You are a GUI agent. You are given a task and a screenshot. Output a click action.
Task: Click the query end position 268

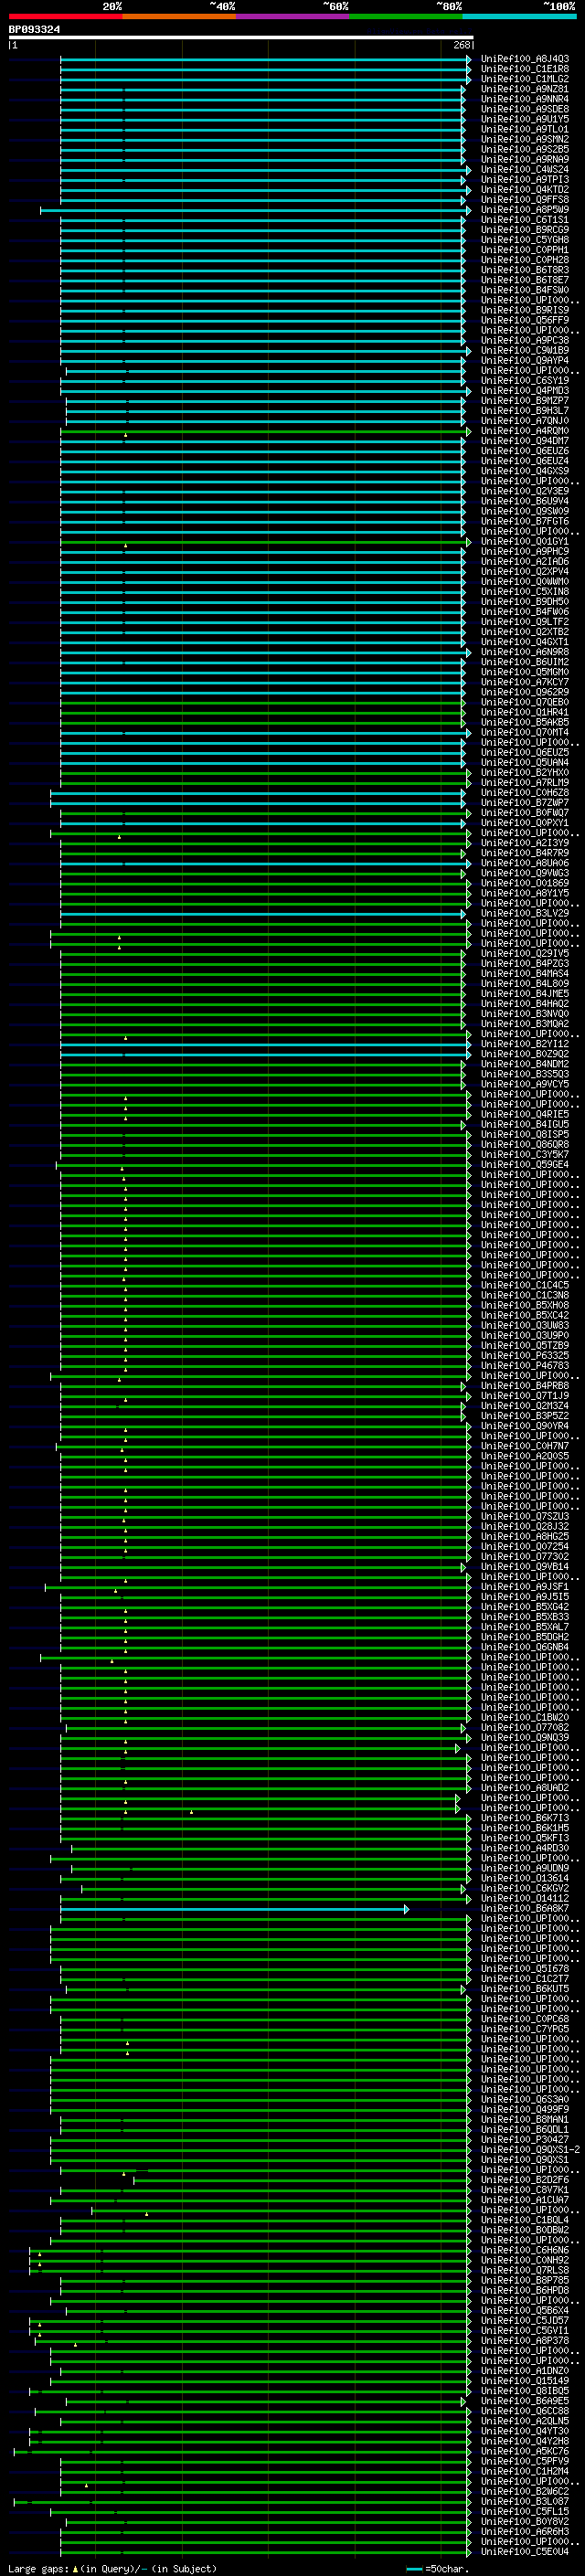click(462, 45)
